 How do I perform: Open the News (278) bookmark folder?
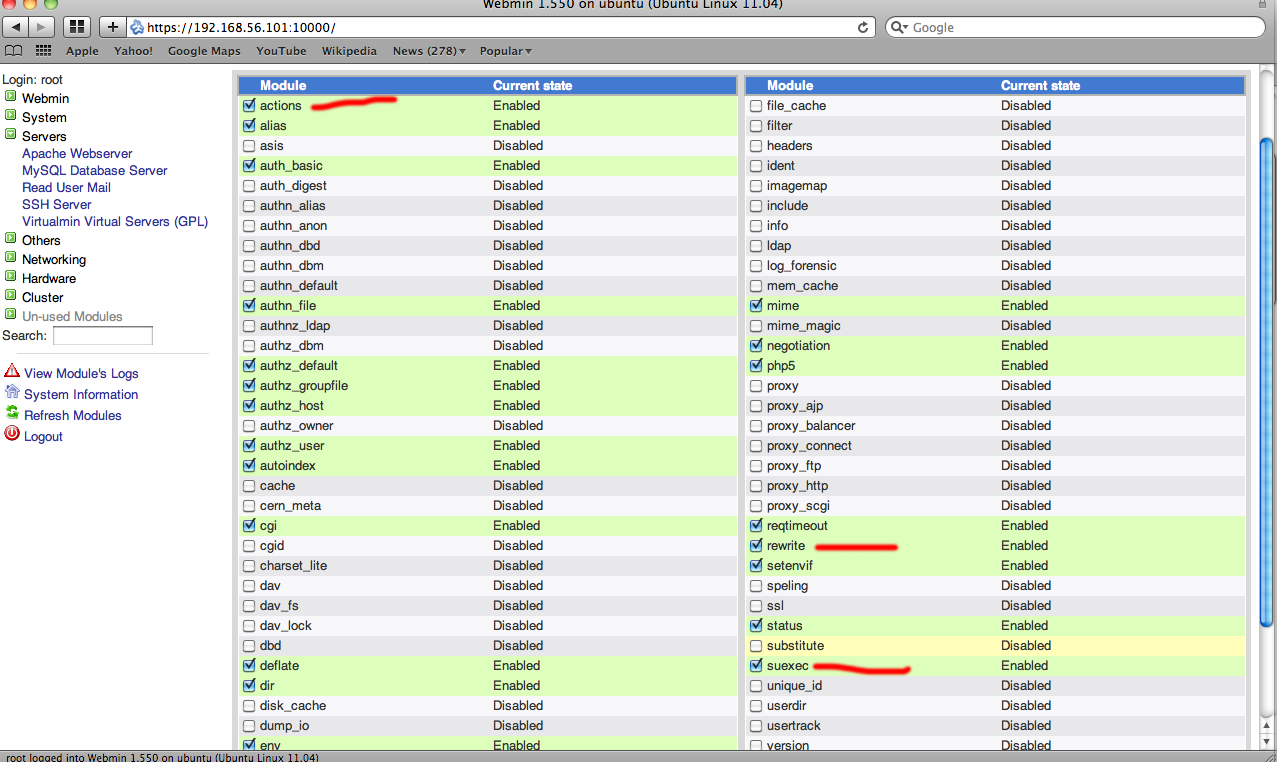click(429, 51)
